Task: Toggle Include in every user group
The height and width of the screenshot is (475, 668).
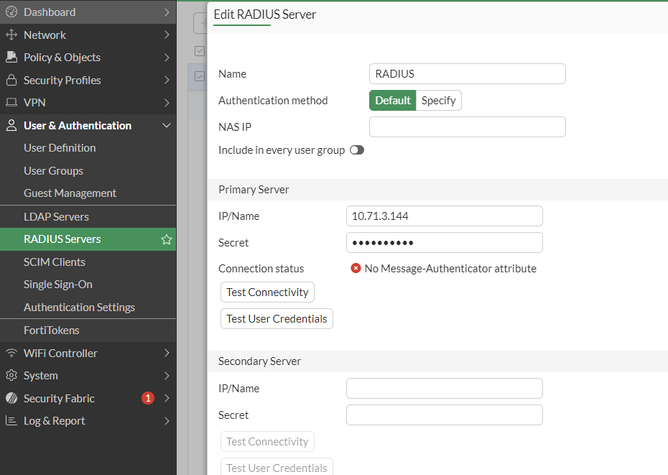Action: click(357, 150)
